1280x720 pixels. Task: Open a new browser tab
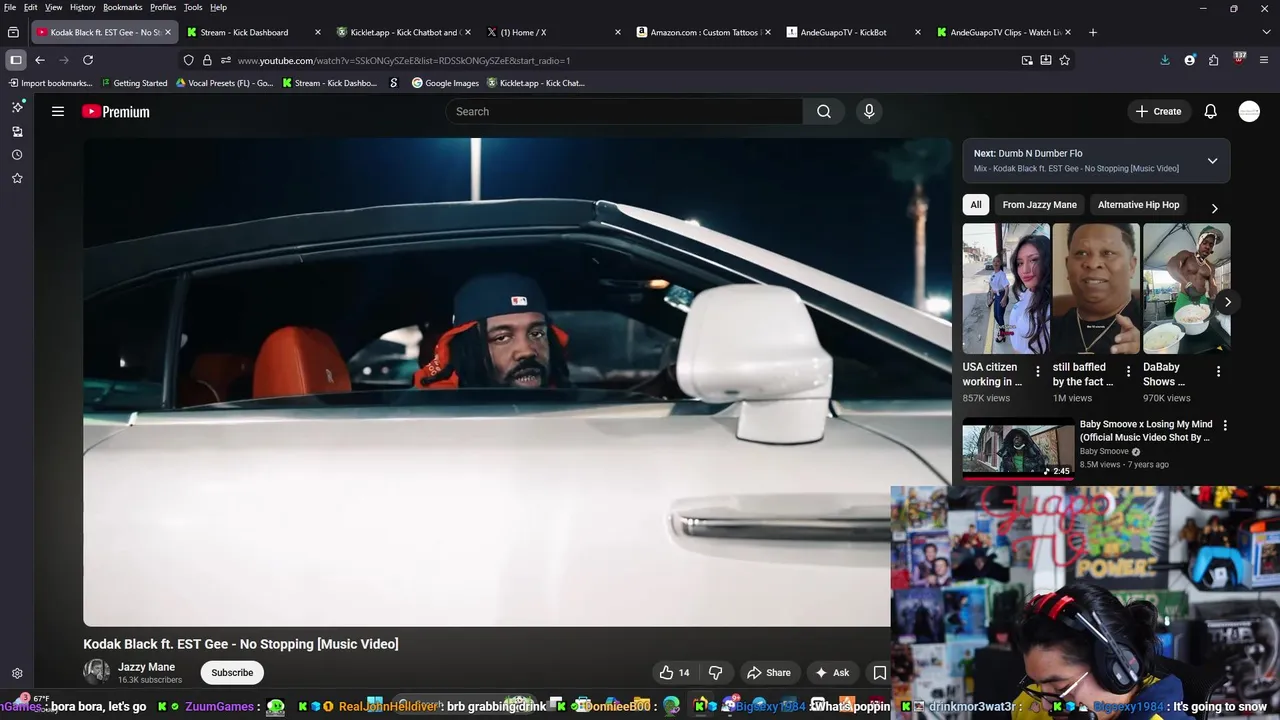(x=1092, y=32)
